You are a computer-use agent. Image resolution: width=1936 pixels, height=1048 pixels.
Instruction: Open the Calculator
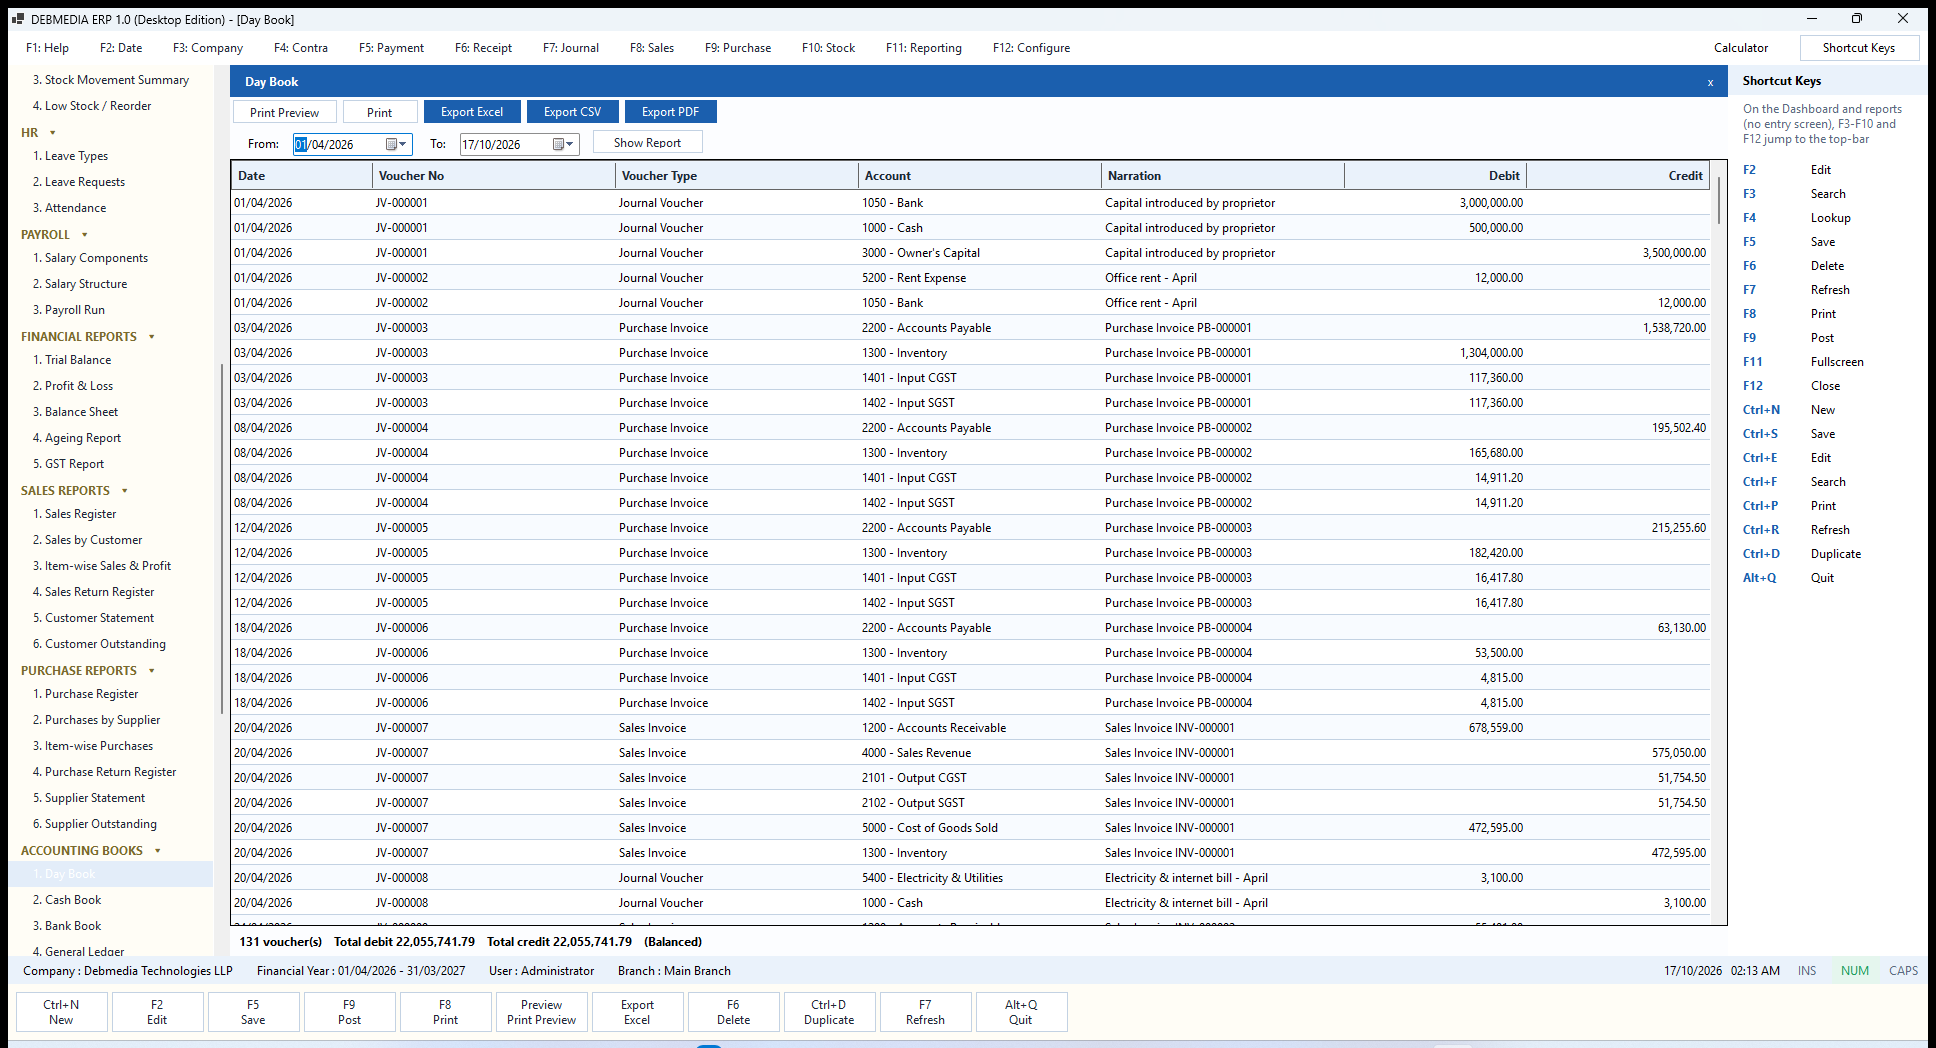coord(1741,48)
